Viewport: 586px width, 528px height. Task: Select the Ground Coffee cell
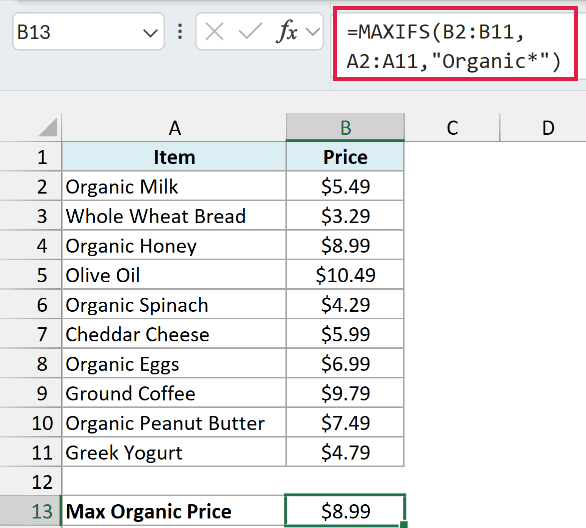pos(174,393)
